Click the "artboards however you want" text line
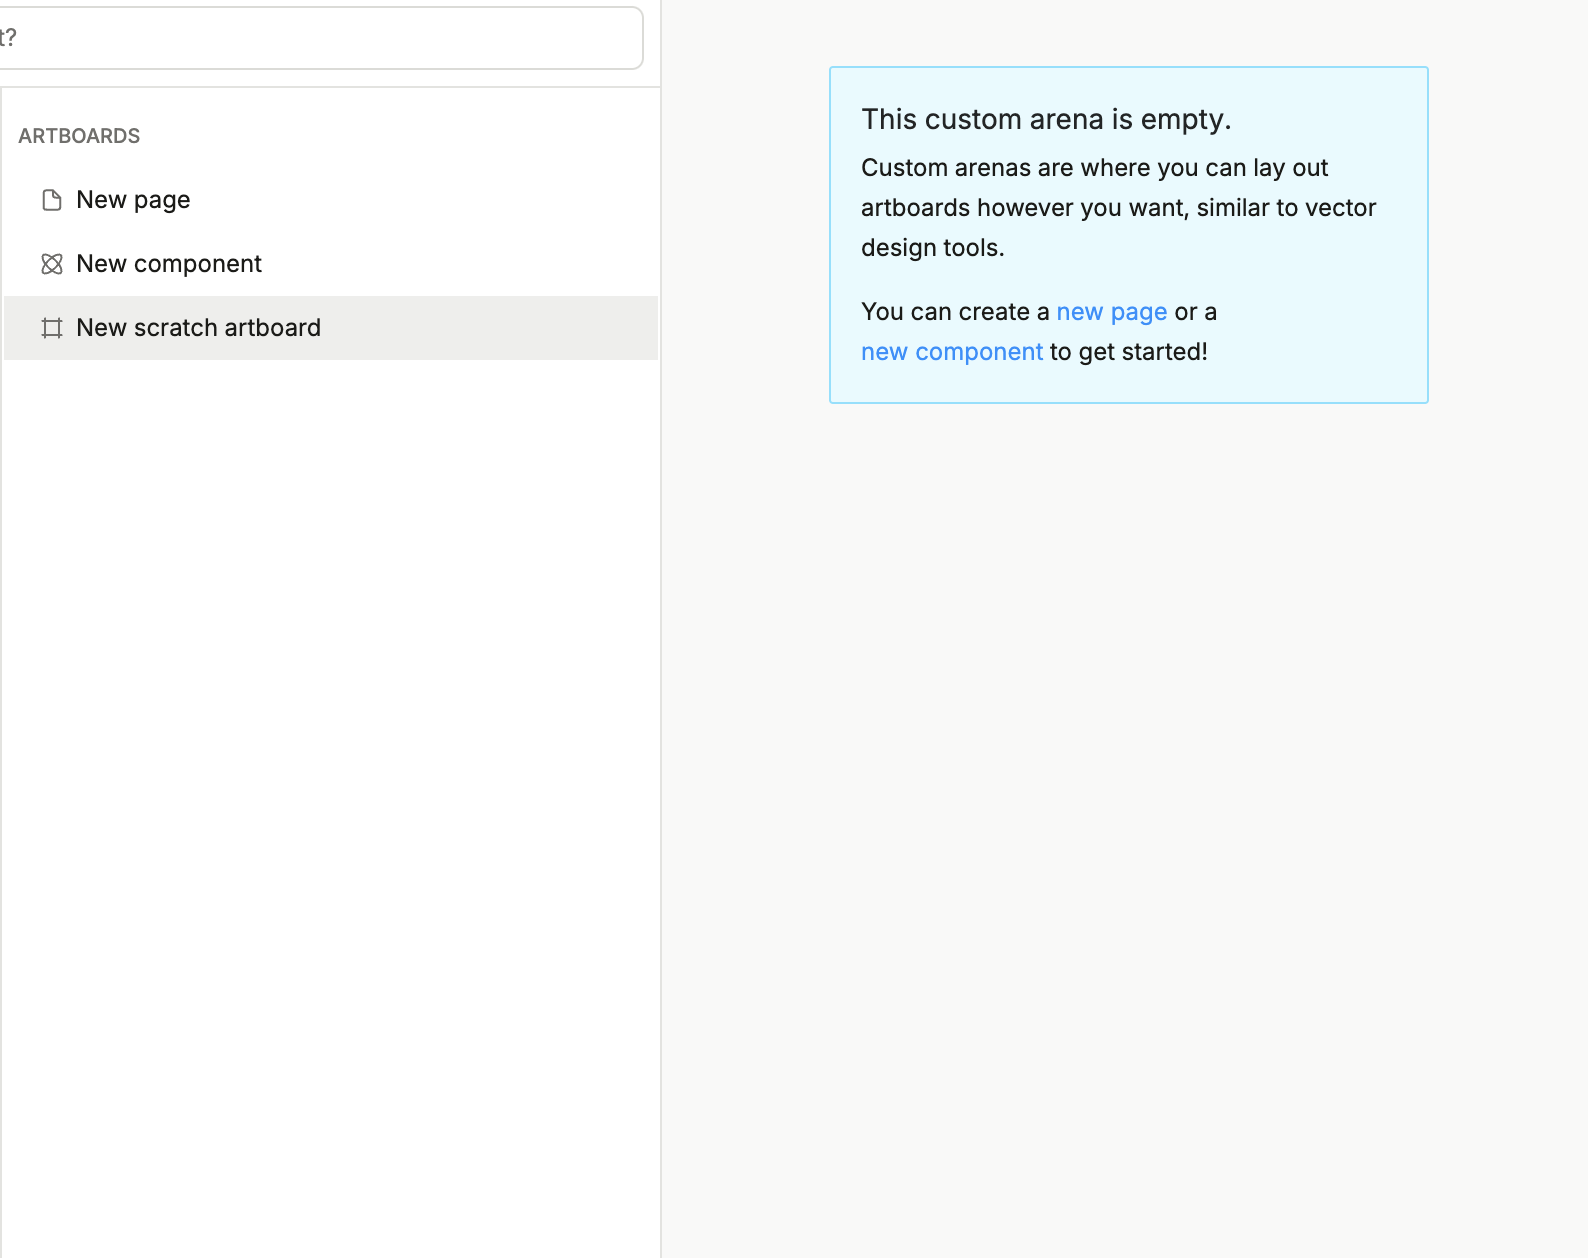The width and height of the screenshot is (1588, 1258). pos(1118,208)
